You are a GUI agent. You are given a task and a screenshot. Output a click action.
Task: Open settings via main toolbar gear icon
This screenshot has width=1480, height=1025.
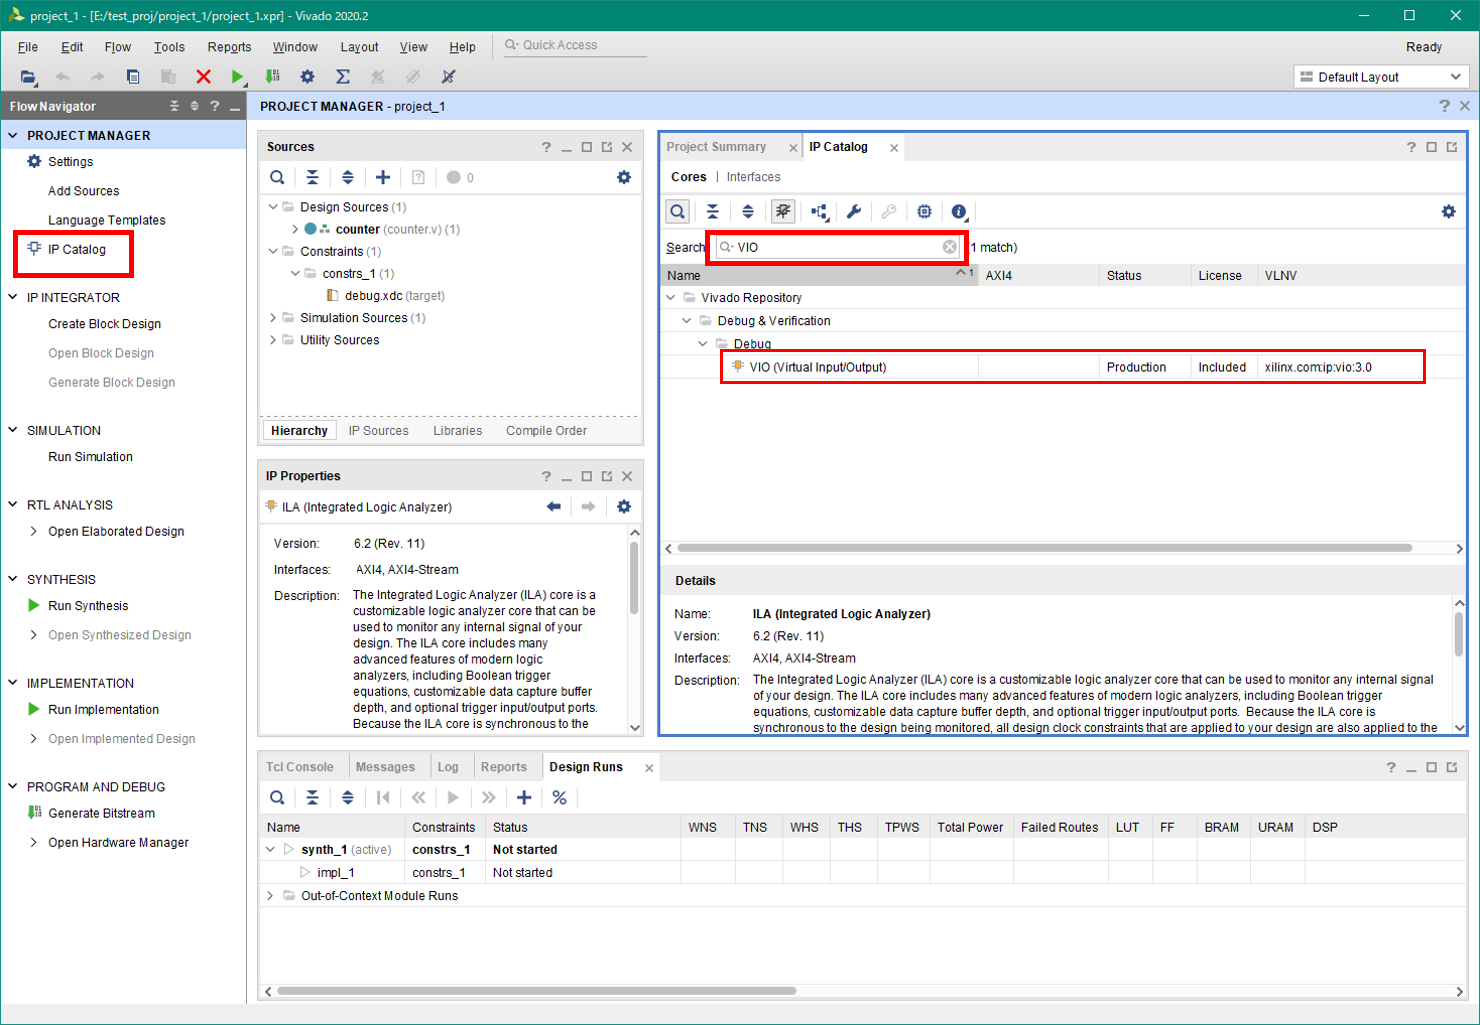[307, 77]
